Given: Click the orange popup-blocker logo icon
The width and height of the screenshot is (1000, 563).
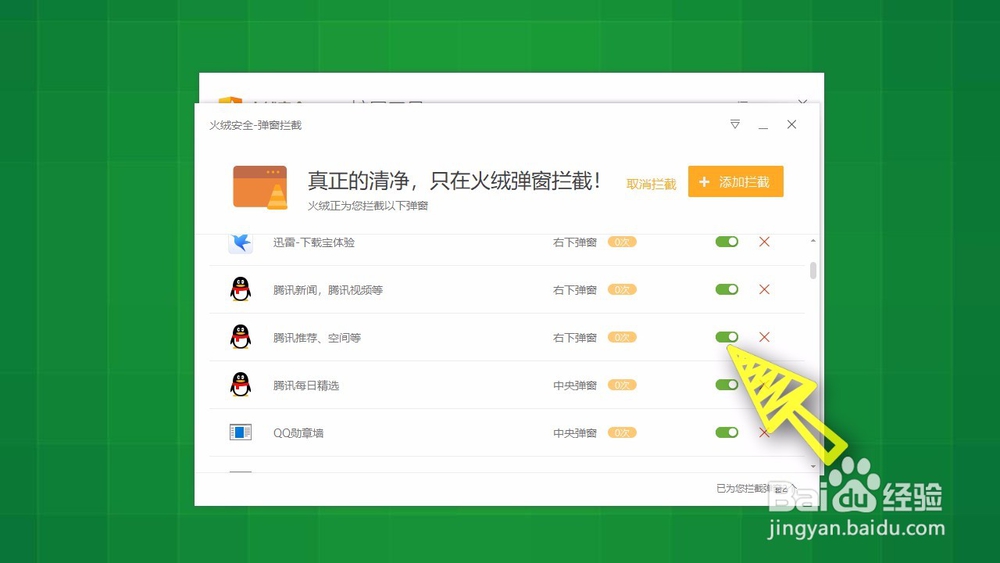Looking at the screenshot, I should (260, 187).
